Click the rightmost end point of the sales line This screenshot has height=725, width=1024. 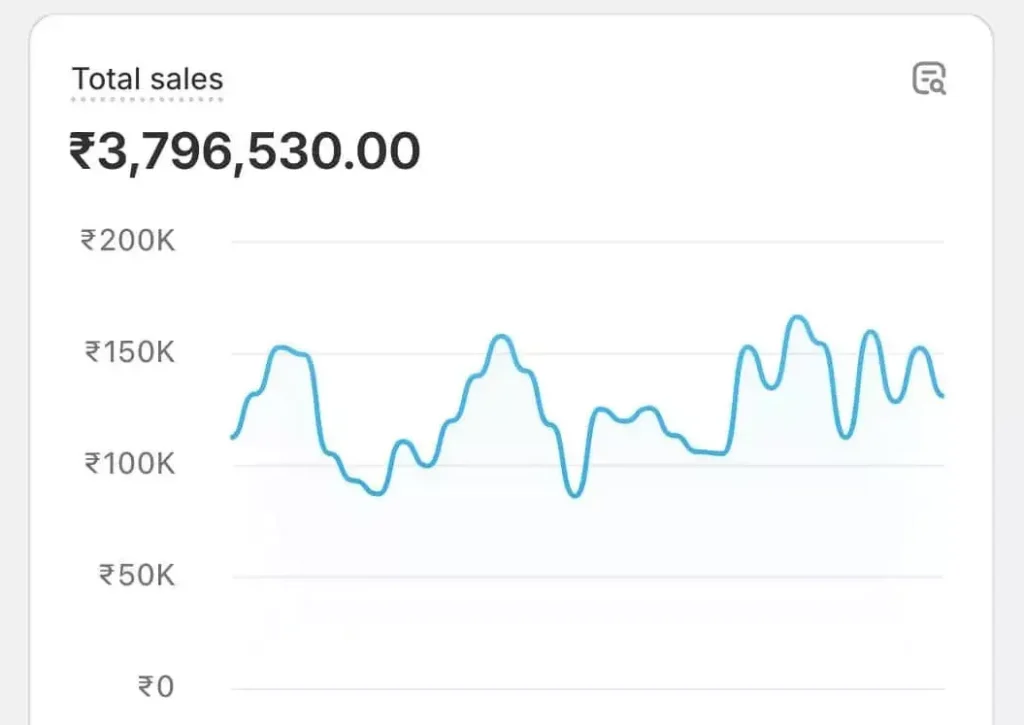point(942,396)
